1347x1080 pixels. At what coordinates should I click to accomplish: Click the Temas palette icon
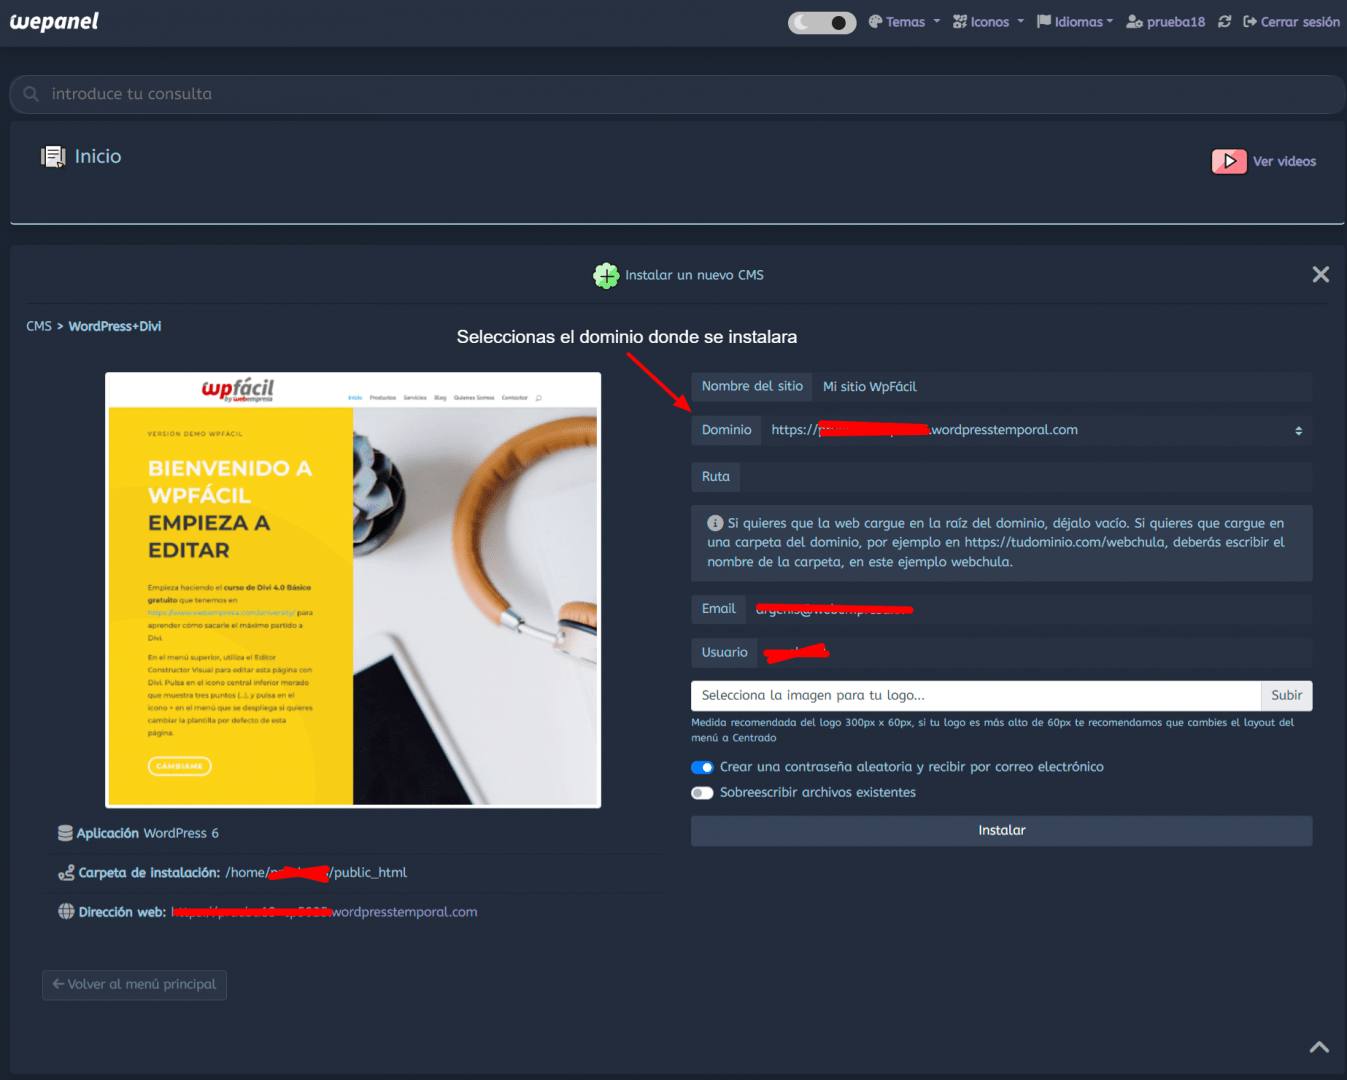click(x=875, y=22)
